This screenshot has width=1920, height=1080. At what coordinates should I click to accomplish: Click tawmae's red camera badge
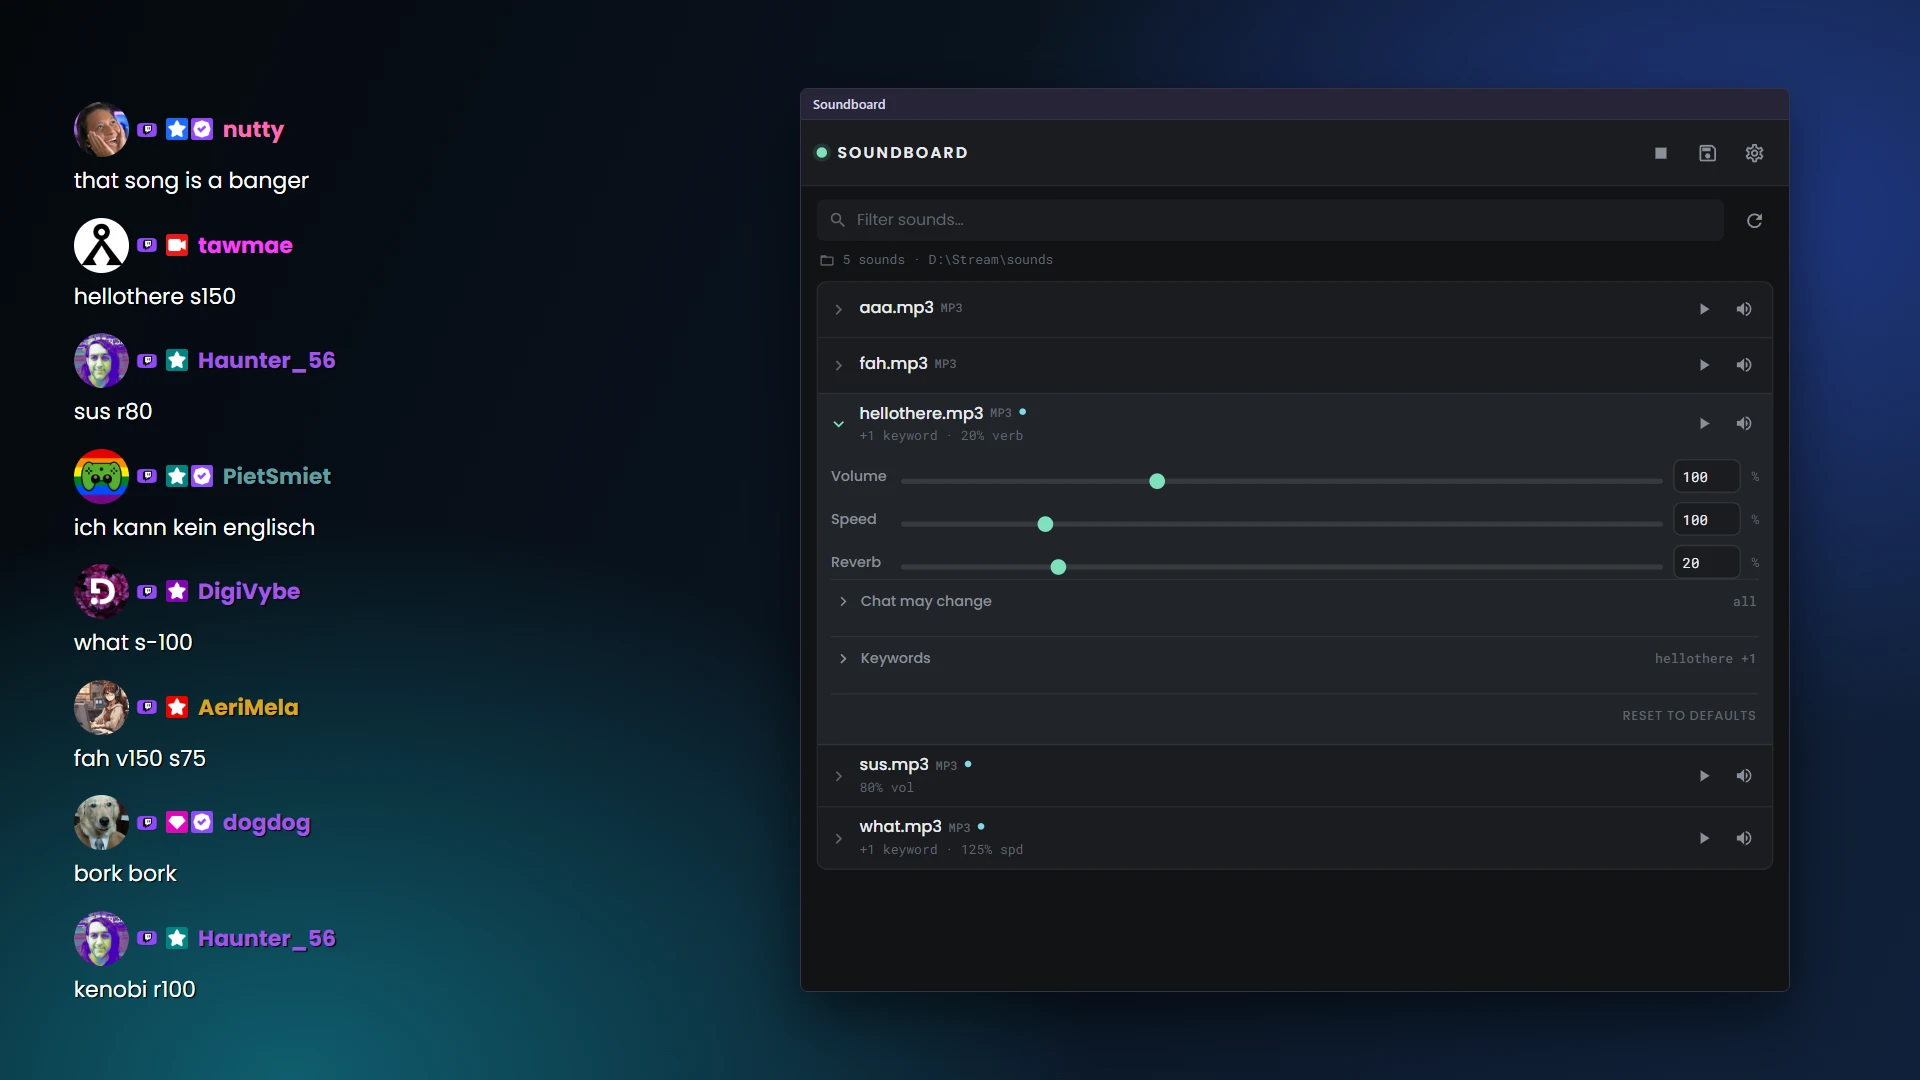[x=177, y=245]
